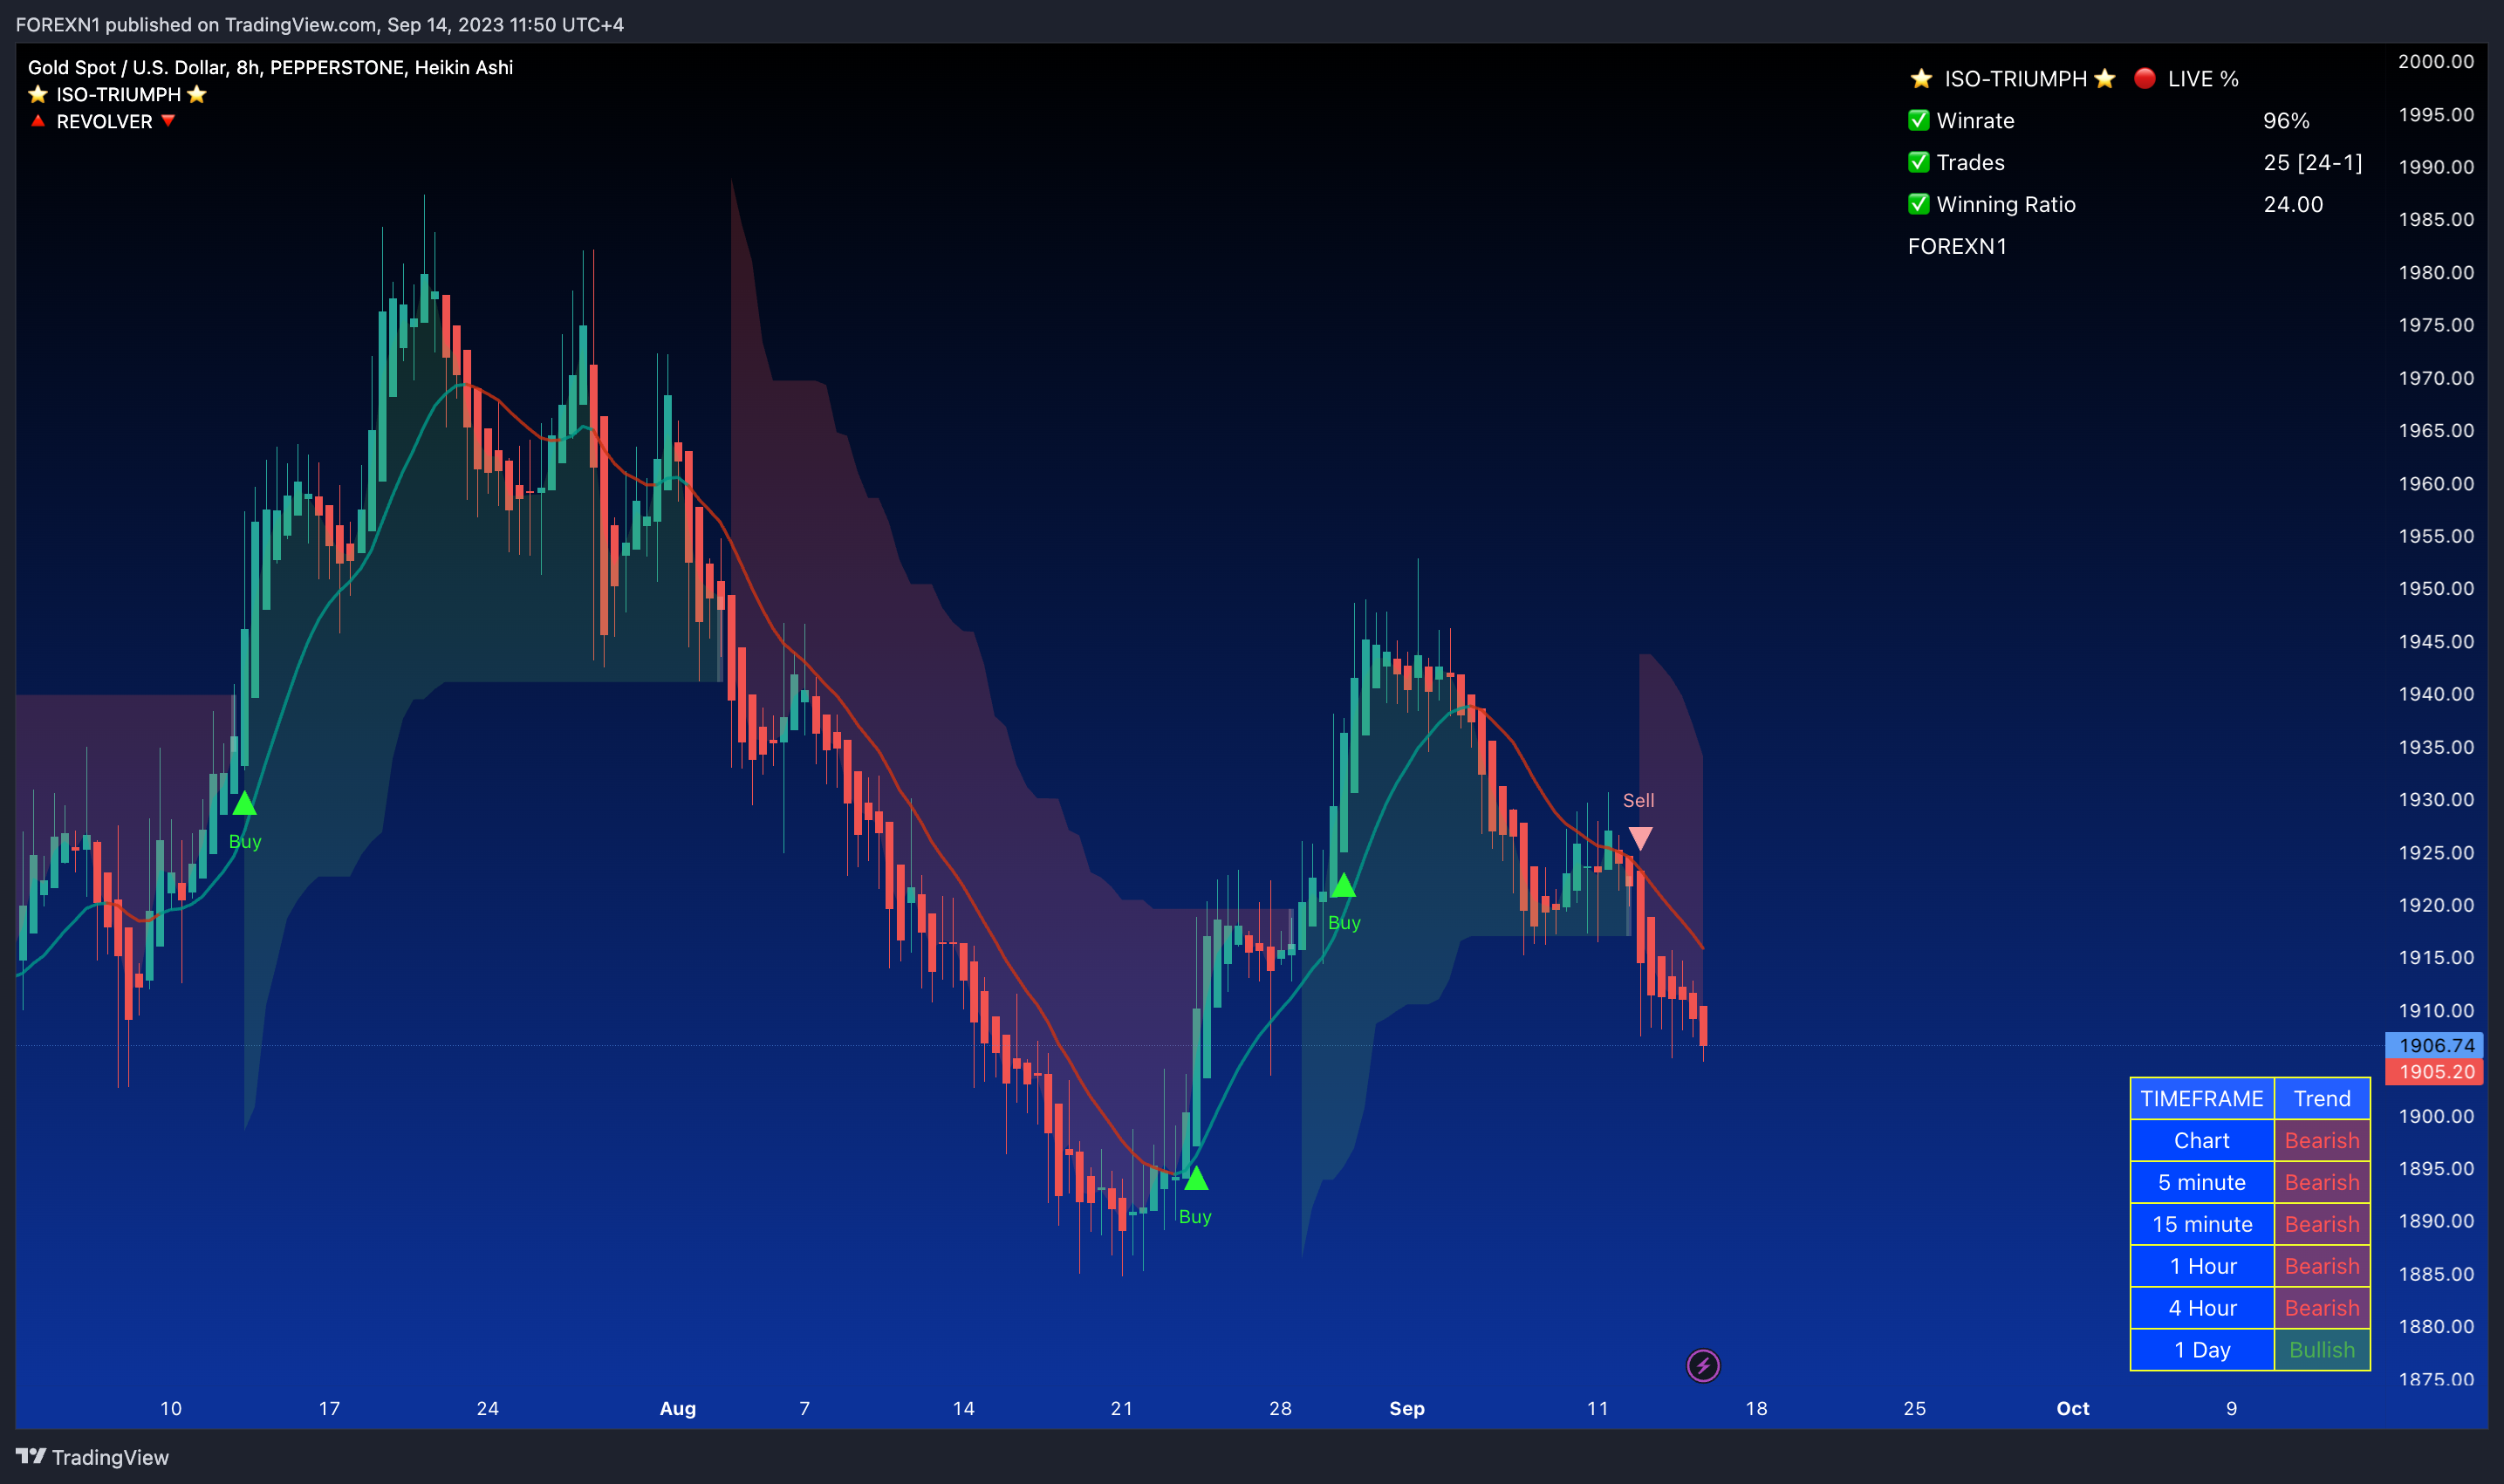
Task: Click the Trend header cell
Action: click(x=2321, y=1098)
